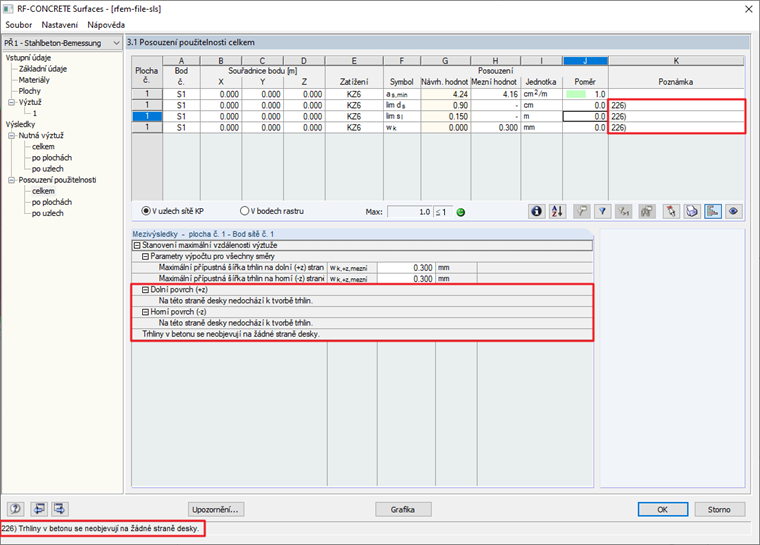Collapse the 'Horní povrch (-z)' section
The height and width of the screenshot is (545, 760).
point(145,312)
